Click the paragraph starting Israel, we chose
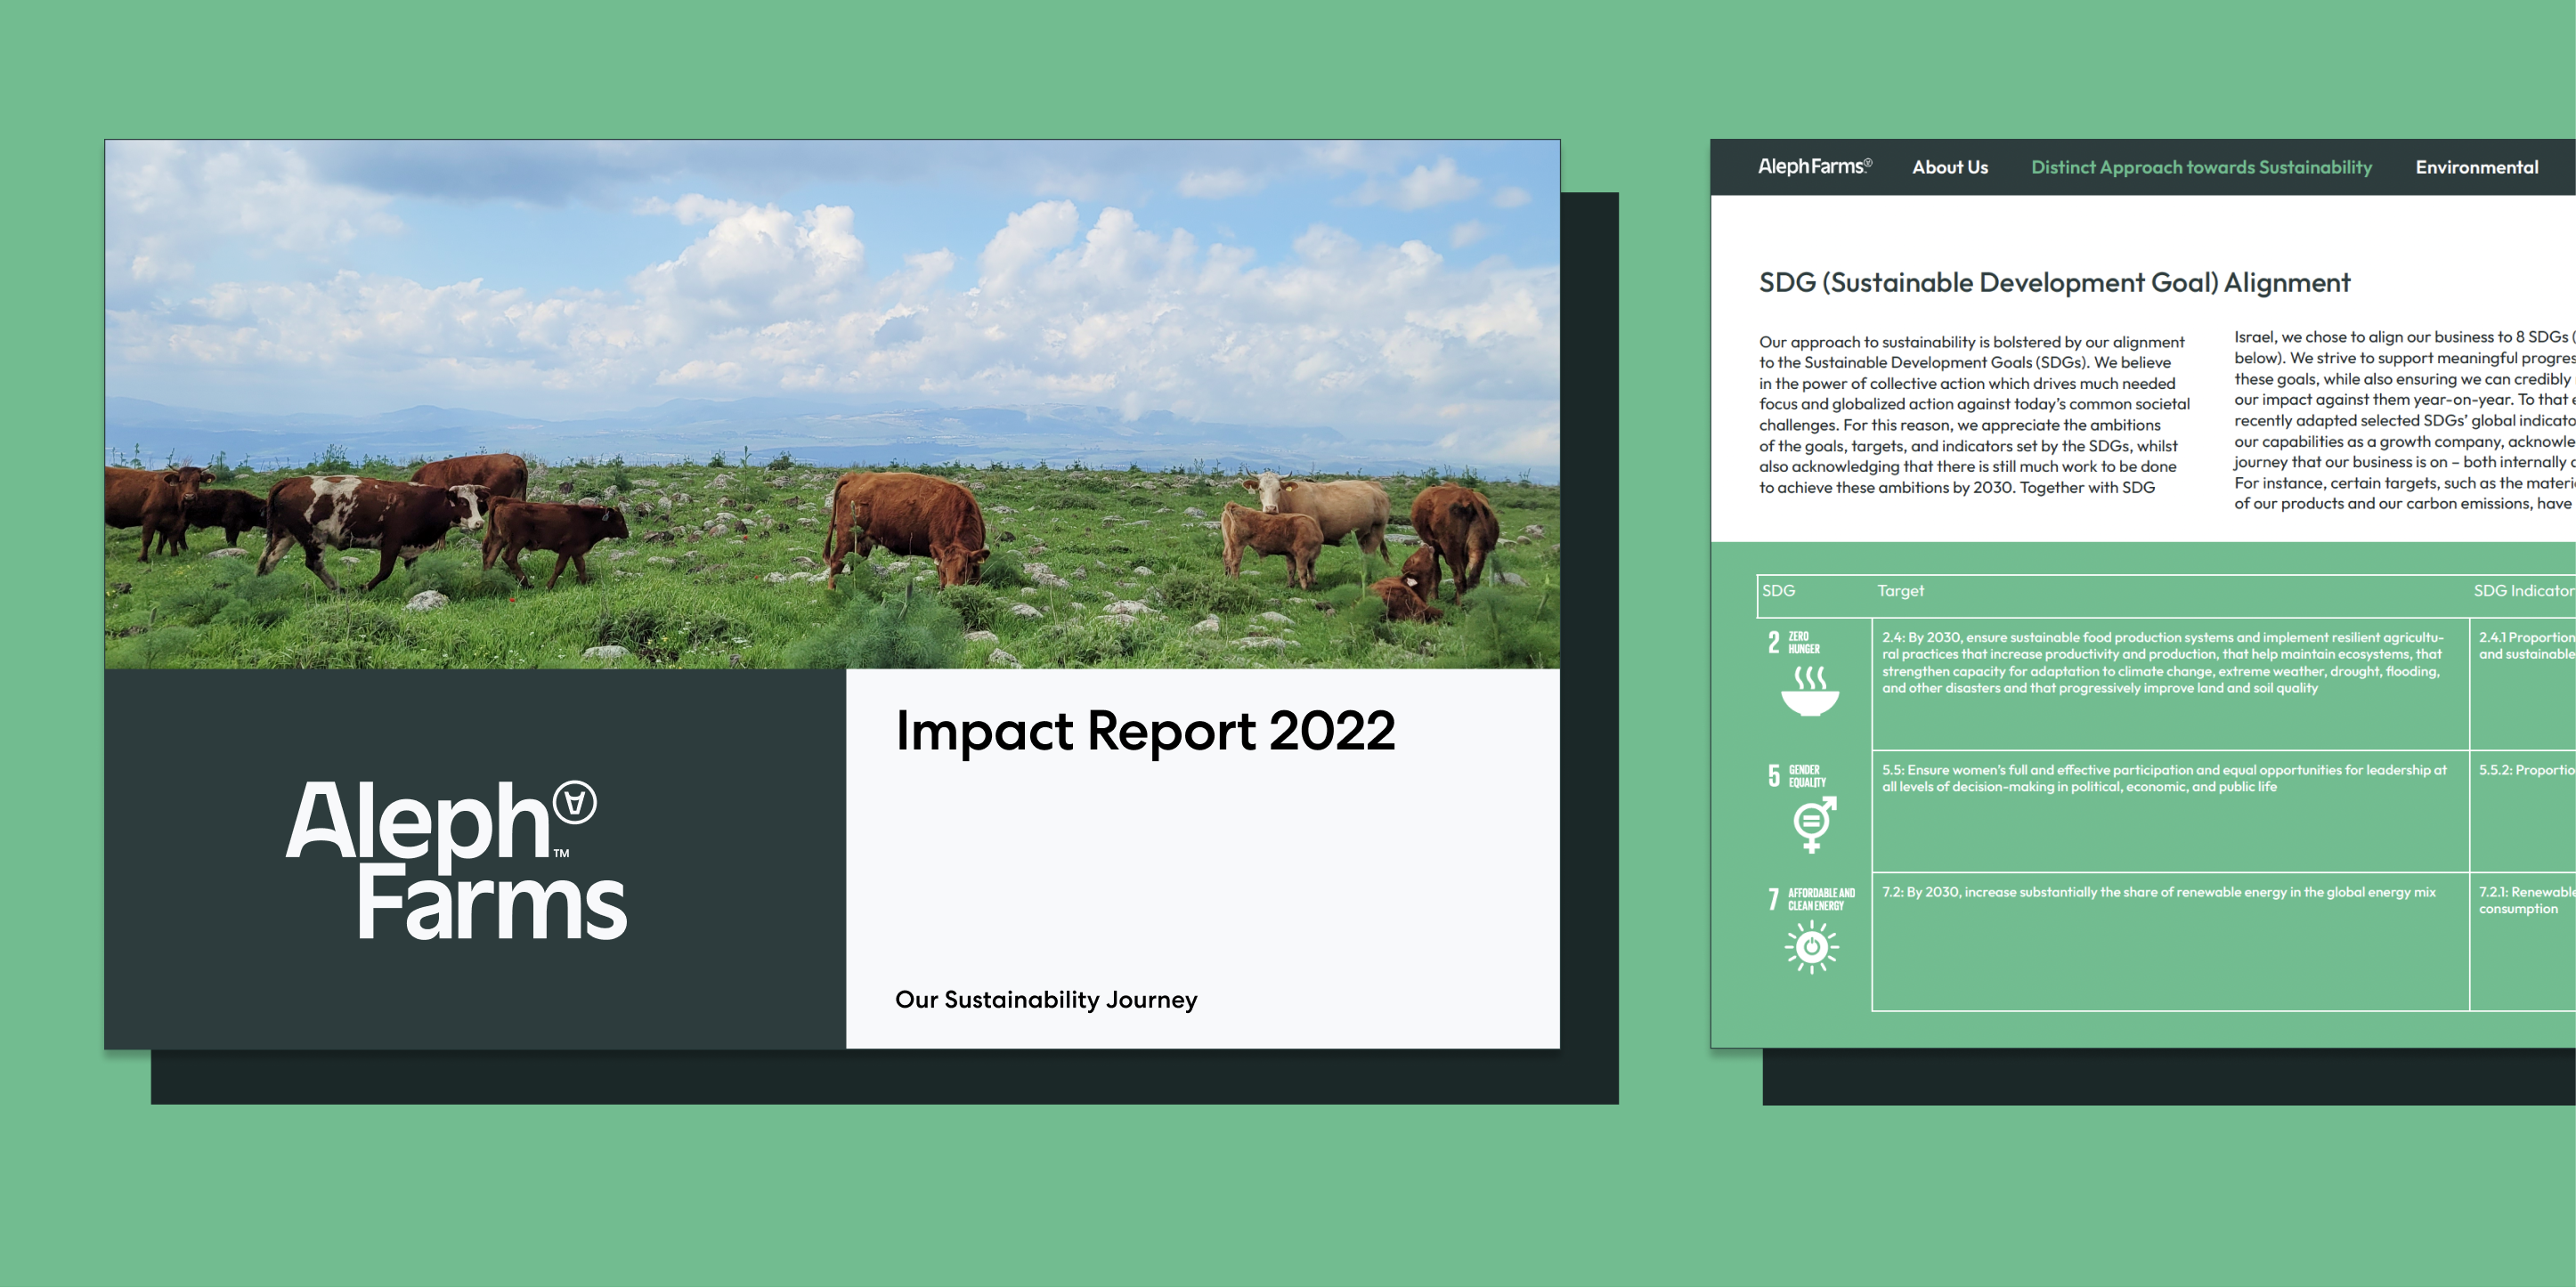Screen dimensions: 2576x1288 point(2404,420)
